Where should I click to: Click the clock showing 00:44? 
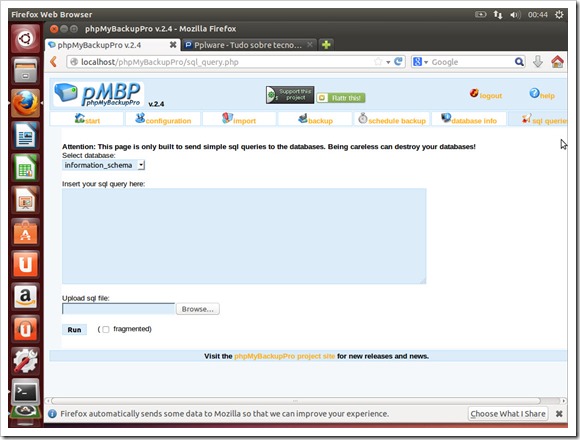tap(537, 15)
